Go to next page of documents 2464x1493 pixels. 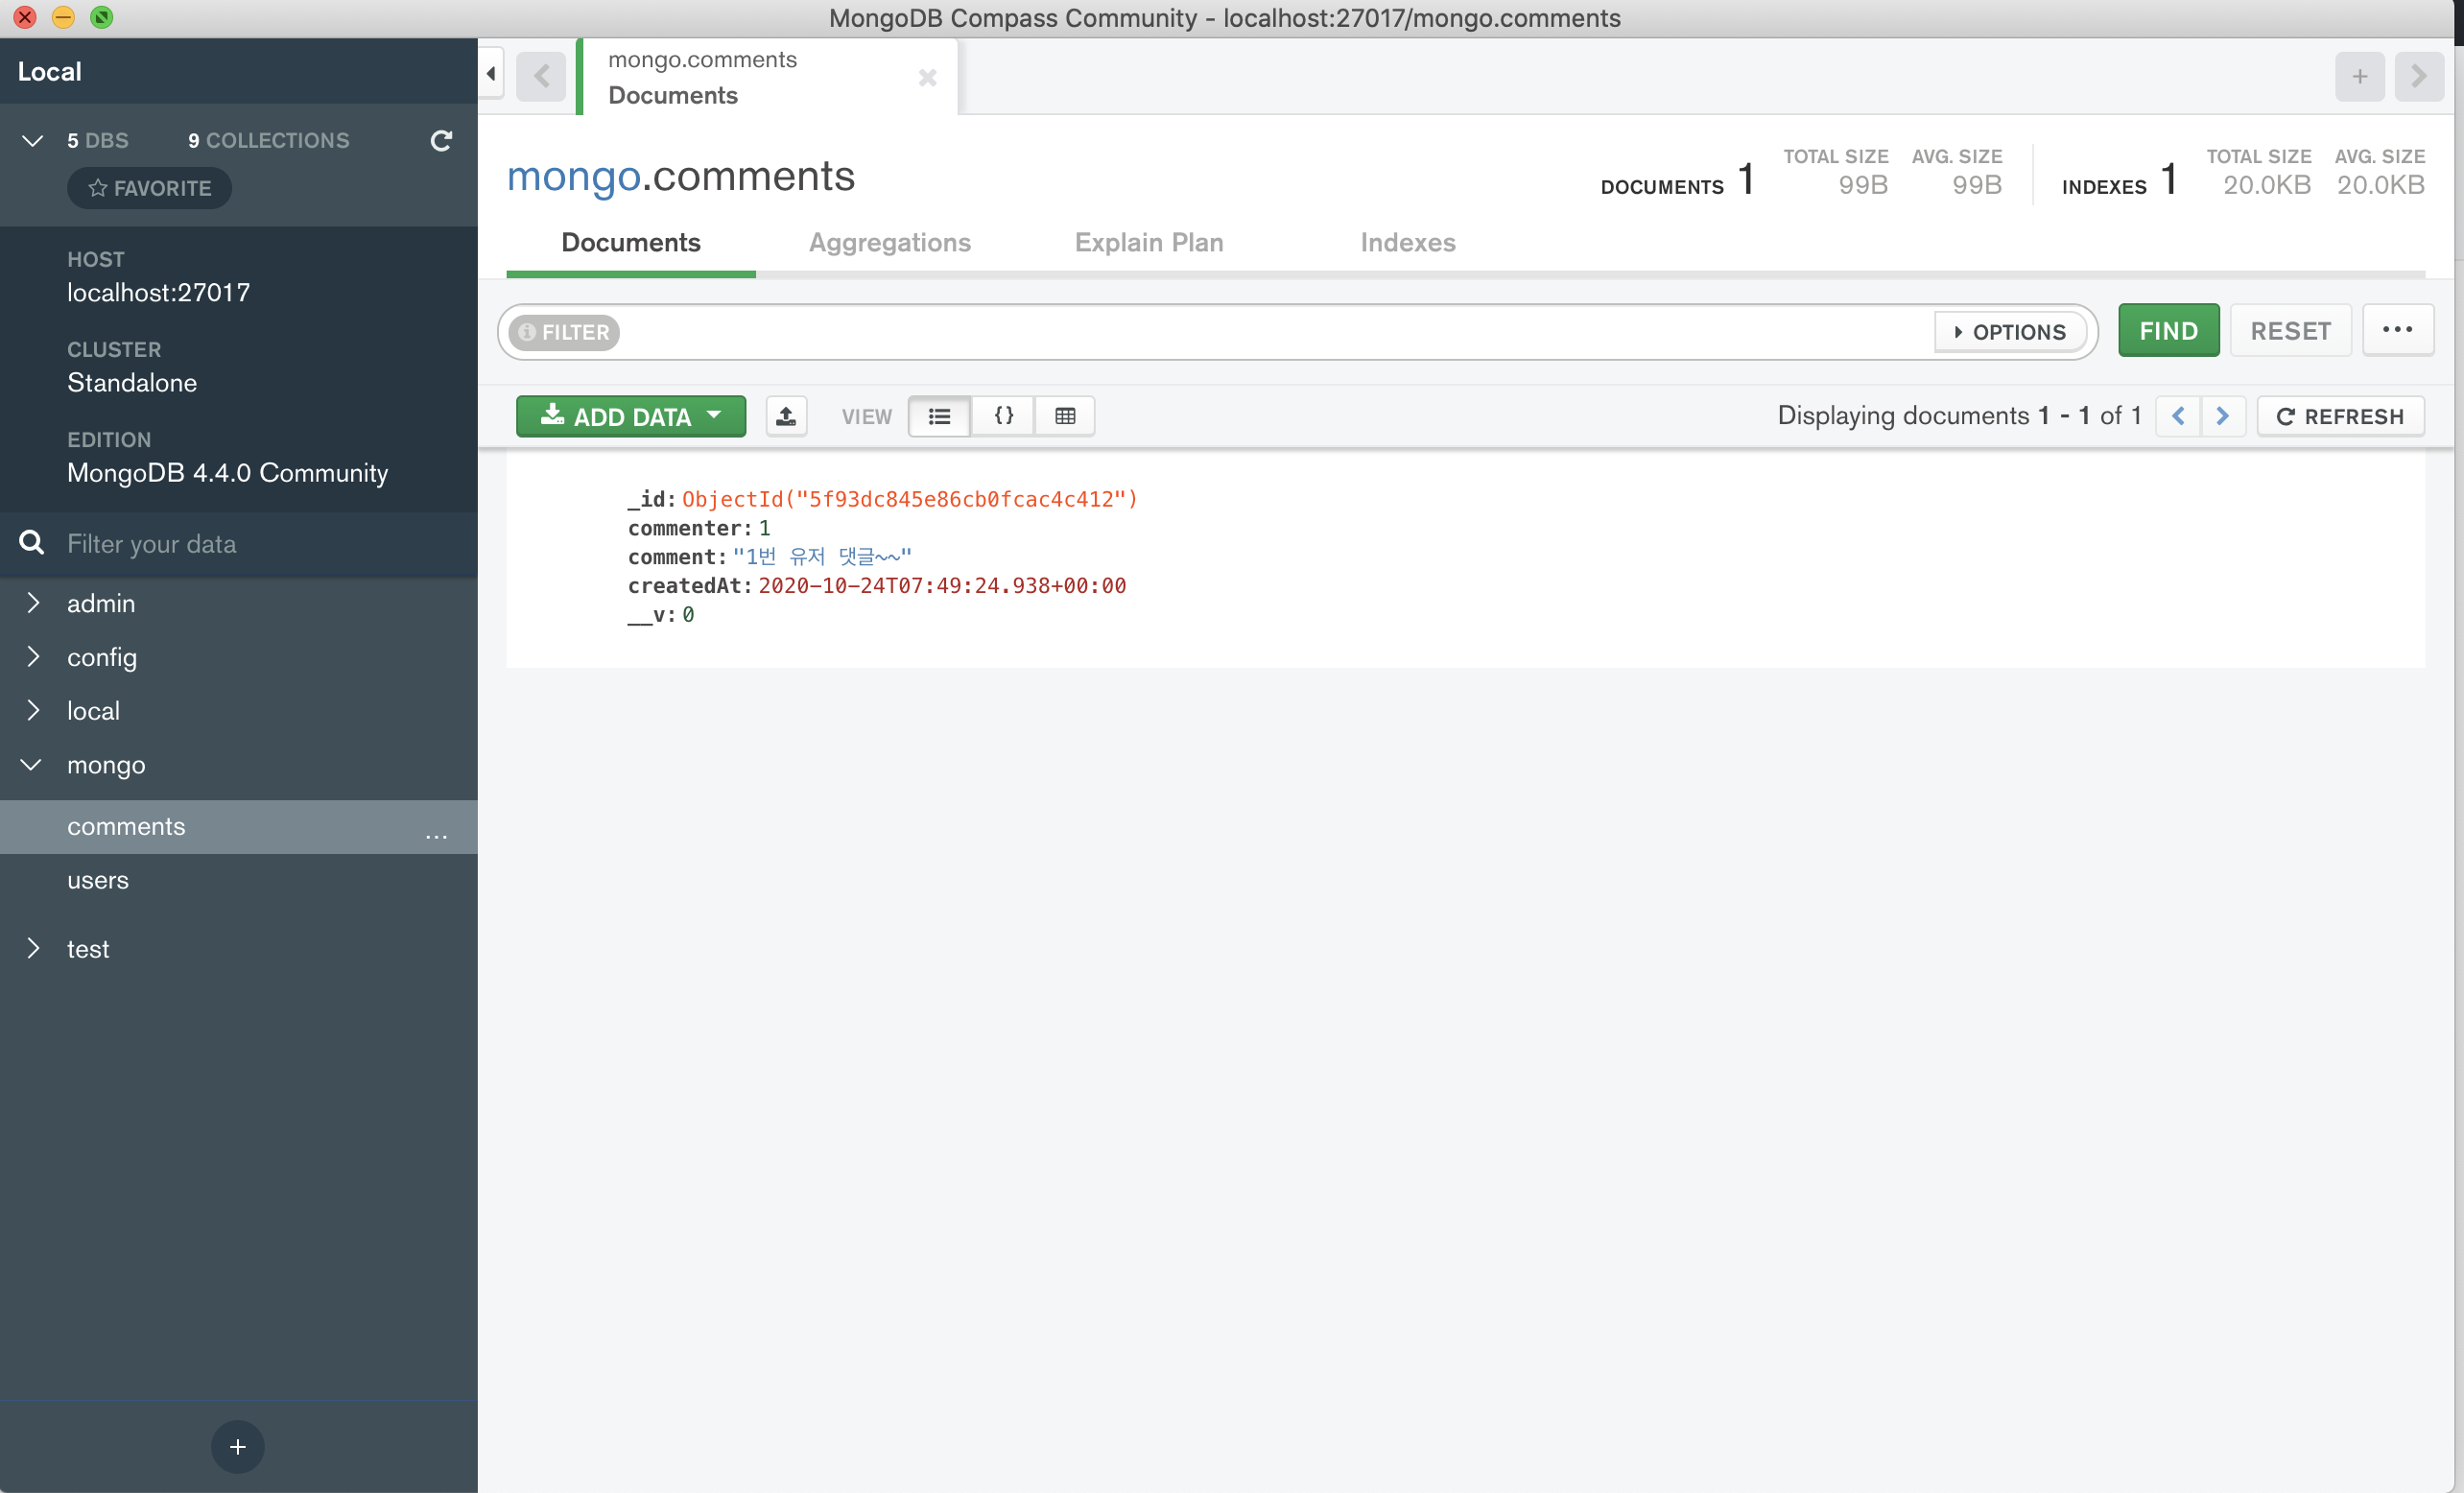pos(2222,416)
